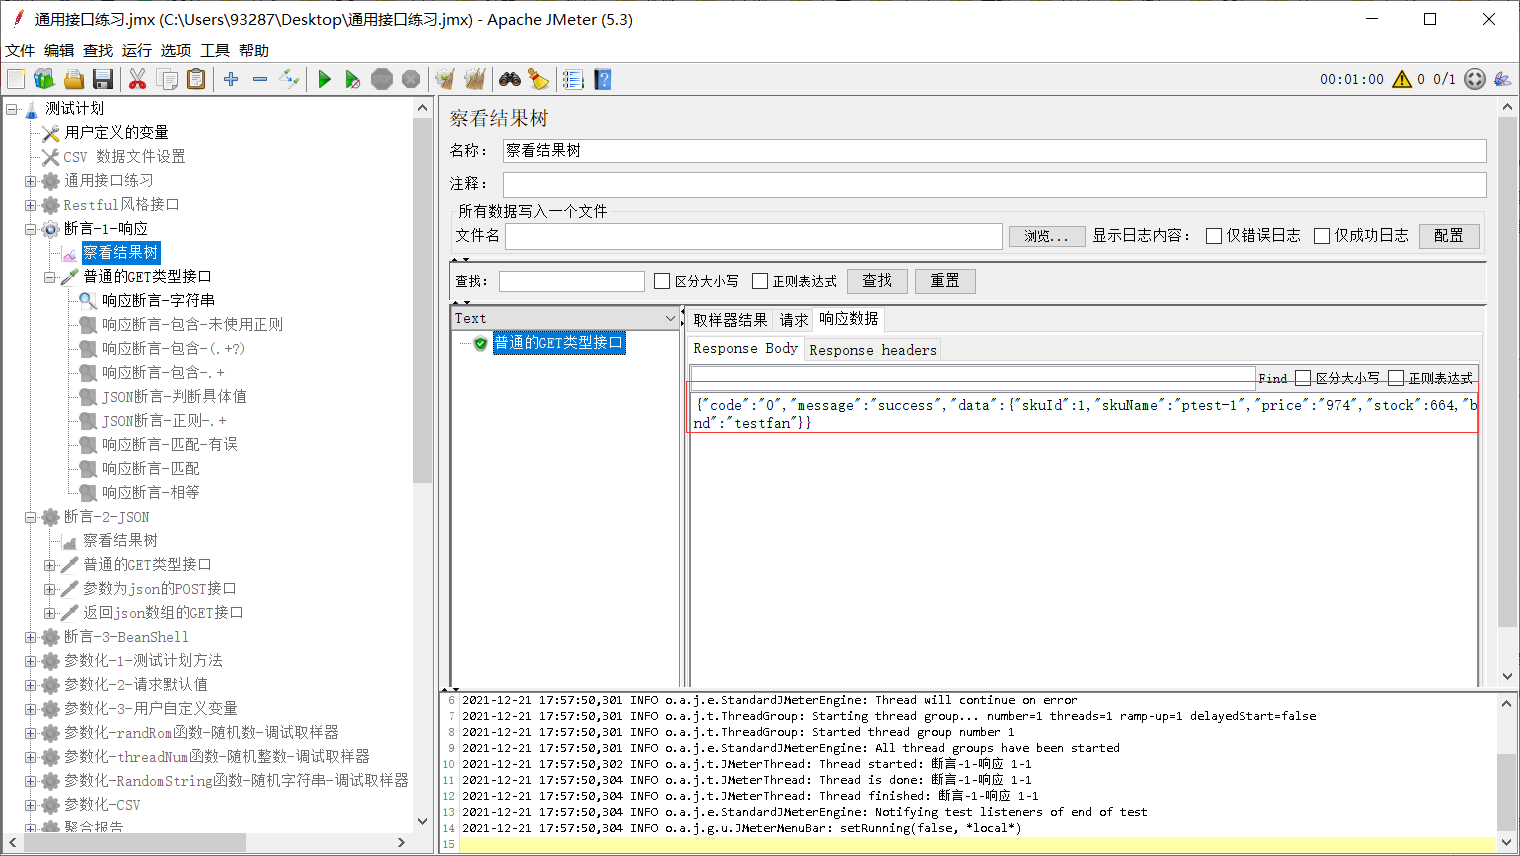Enable the 仅错误日志 checkbox
Image resolution: width=1520 pixels, height=856 pixels.
point(1214,236)
